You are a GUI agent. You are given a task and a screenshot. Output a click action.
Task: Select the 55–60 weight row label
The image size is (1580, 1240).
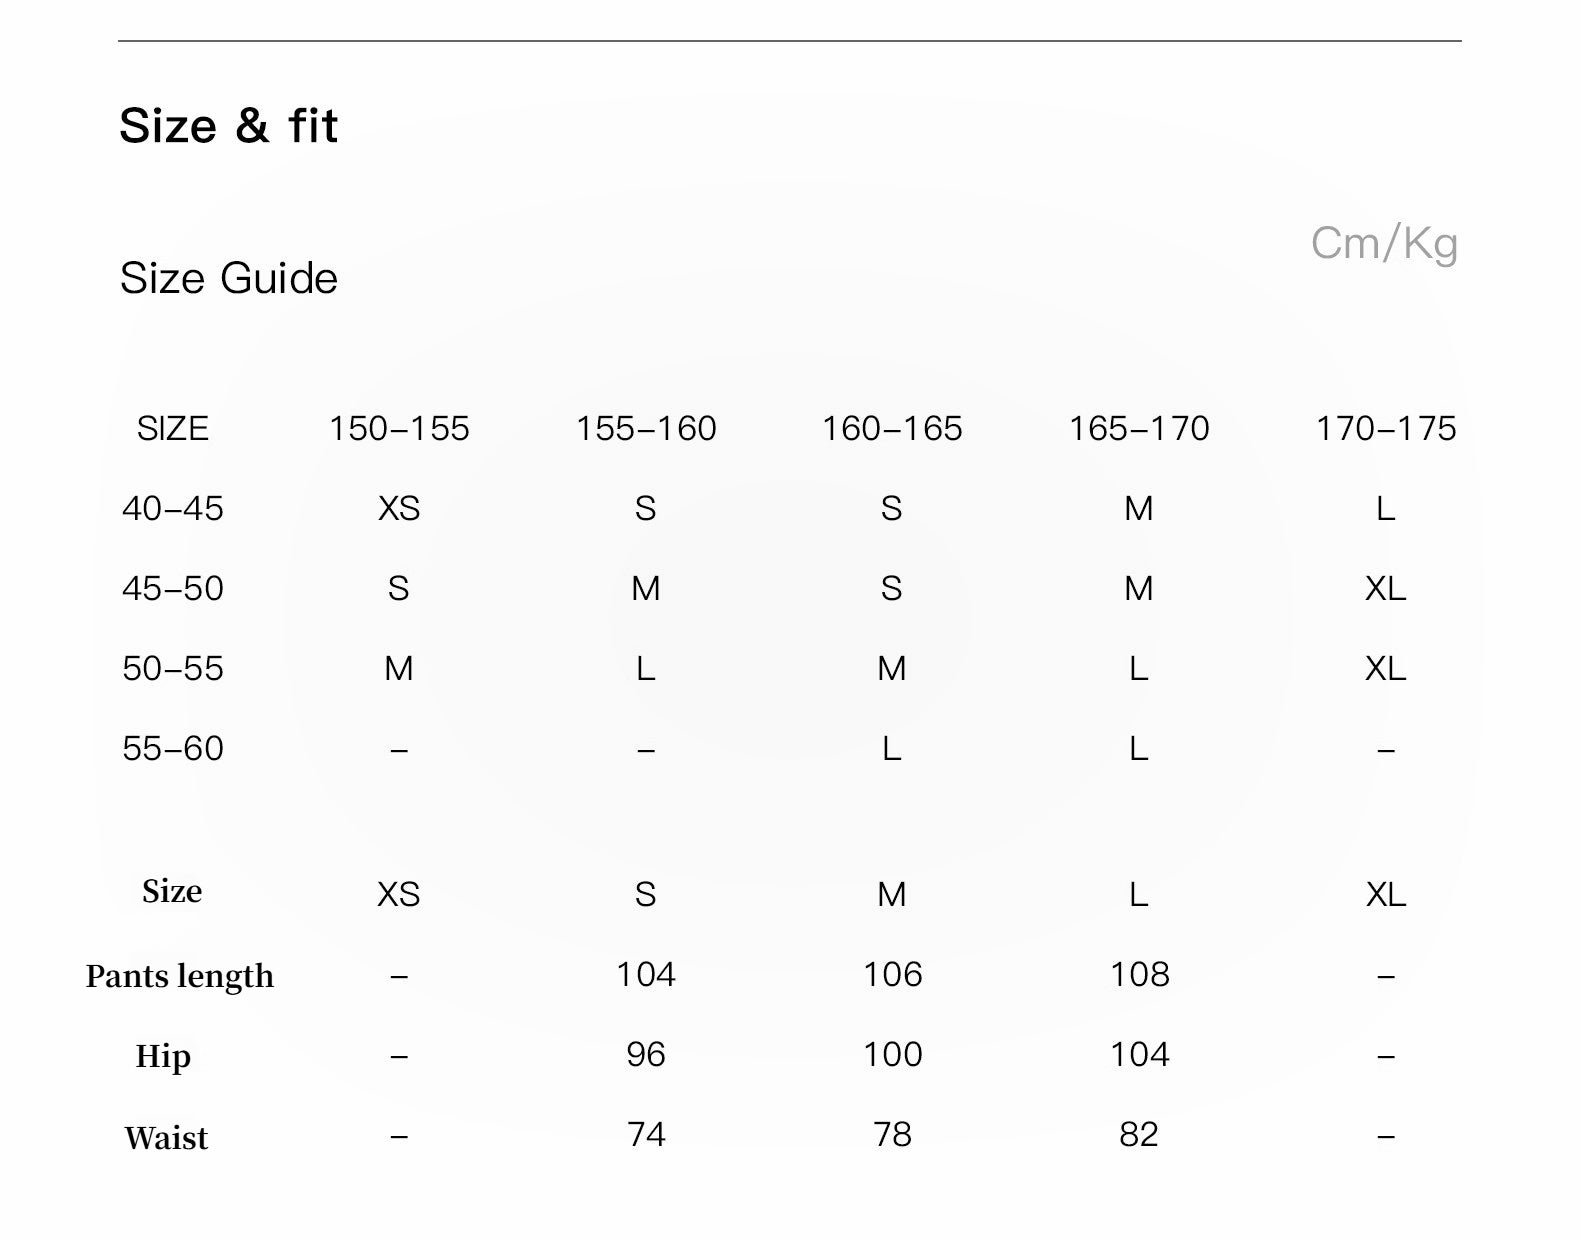(173, 748)
